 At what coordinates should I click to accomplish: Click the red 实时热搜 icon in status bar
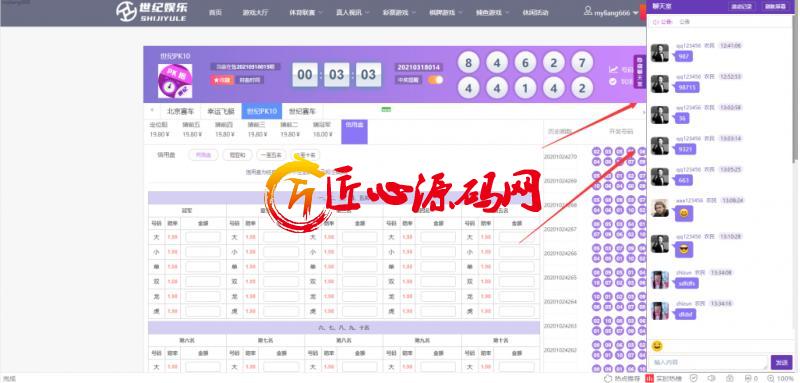[649, 378]
